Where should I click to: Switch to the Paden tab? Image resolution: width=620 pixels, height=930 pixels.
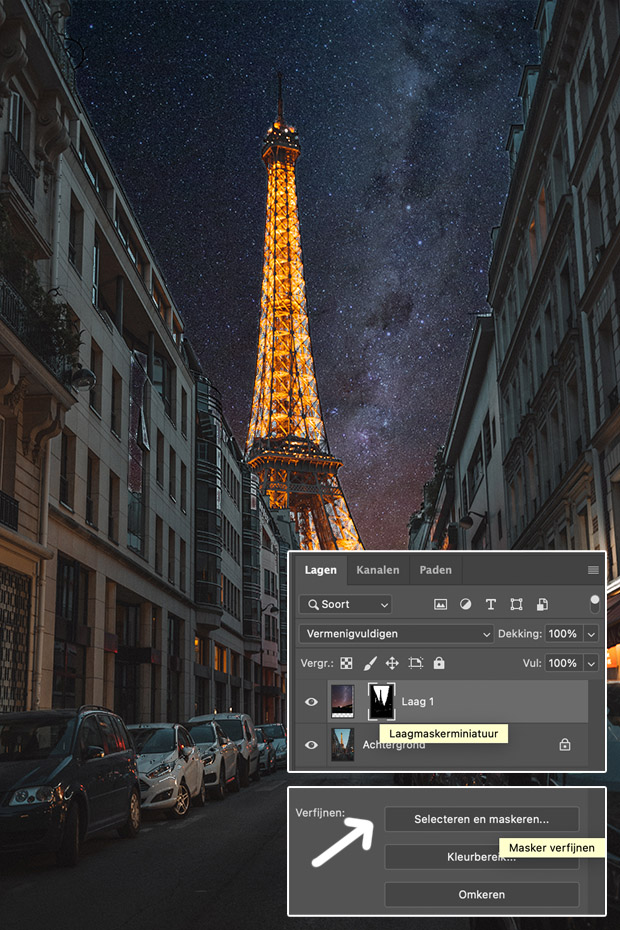[x=435, y=570]
